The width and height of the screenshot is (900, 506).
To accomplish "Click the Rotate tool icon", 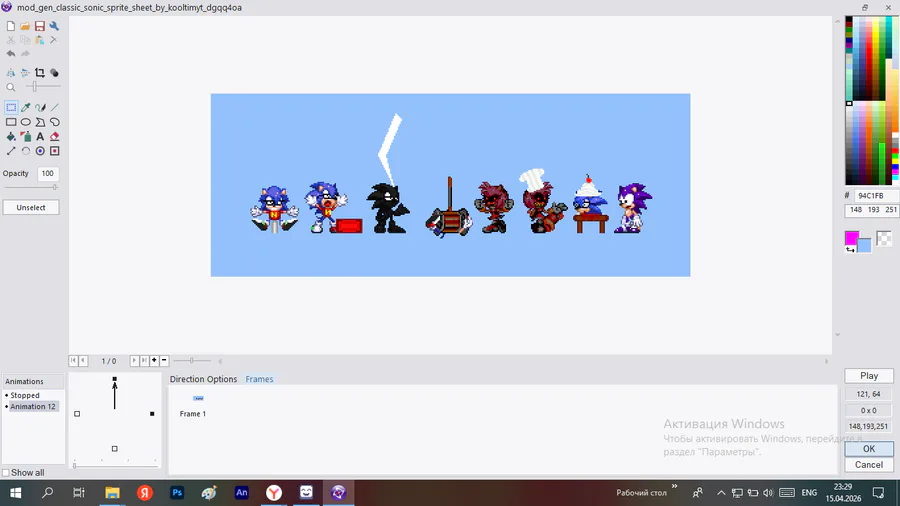I will point(26,151).
